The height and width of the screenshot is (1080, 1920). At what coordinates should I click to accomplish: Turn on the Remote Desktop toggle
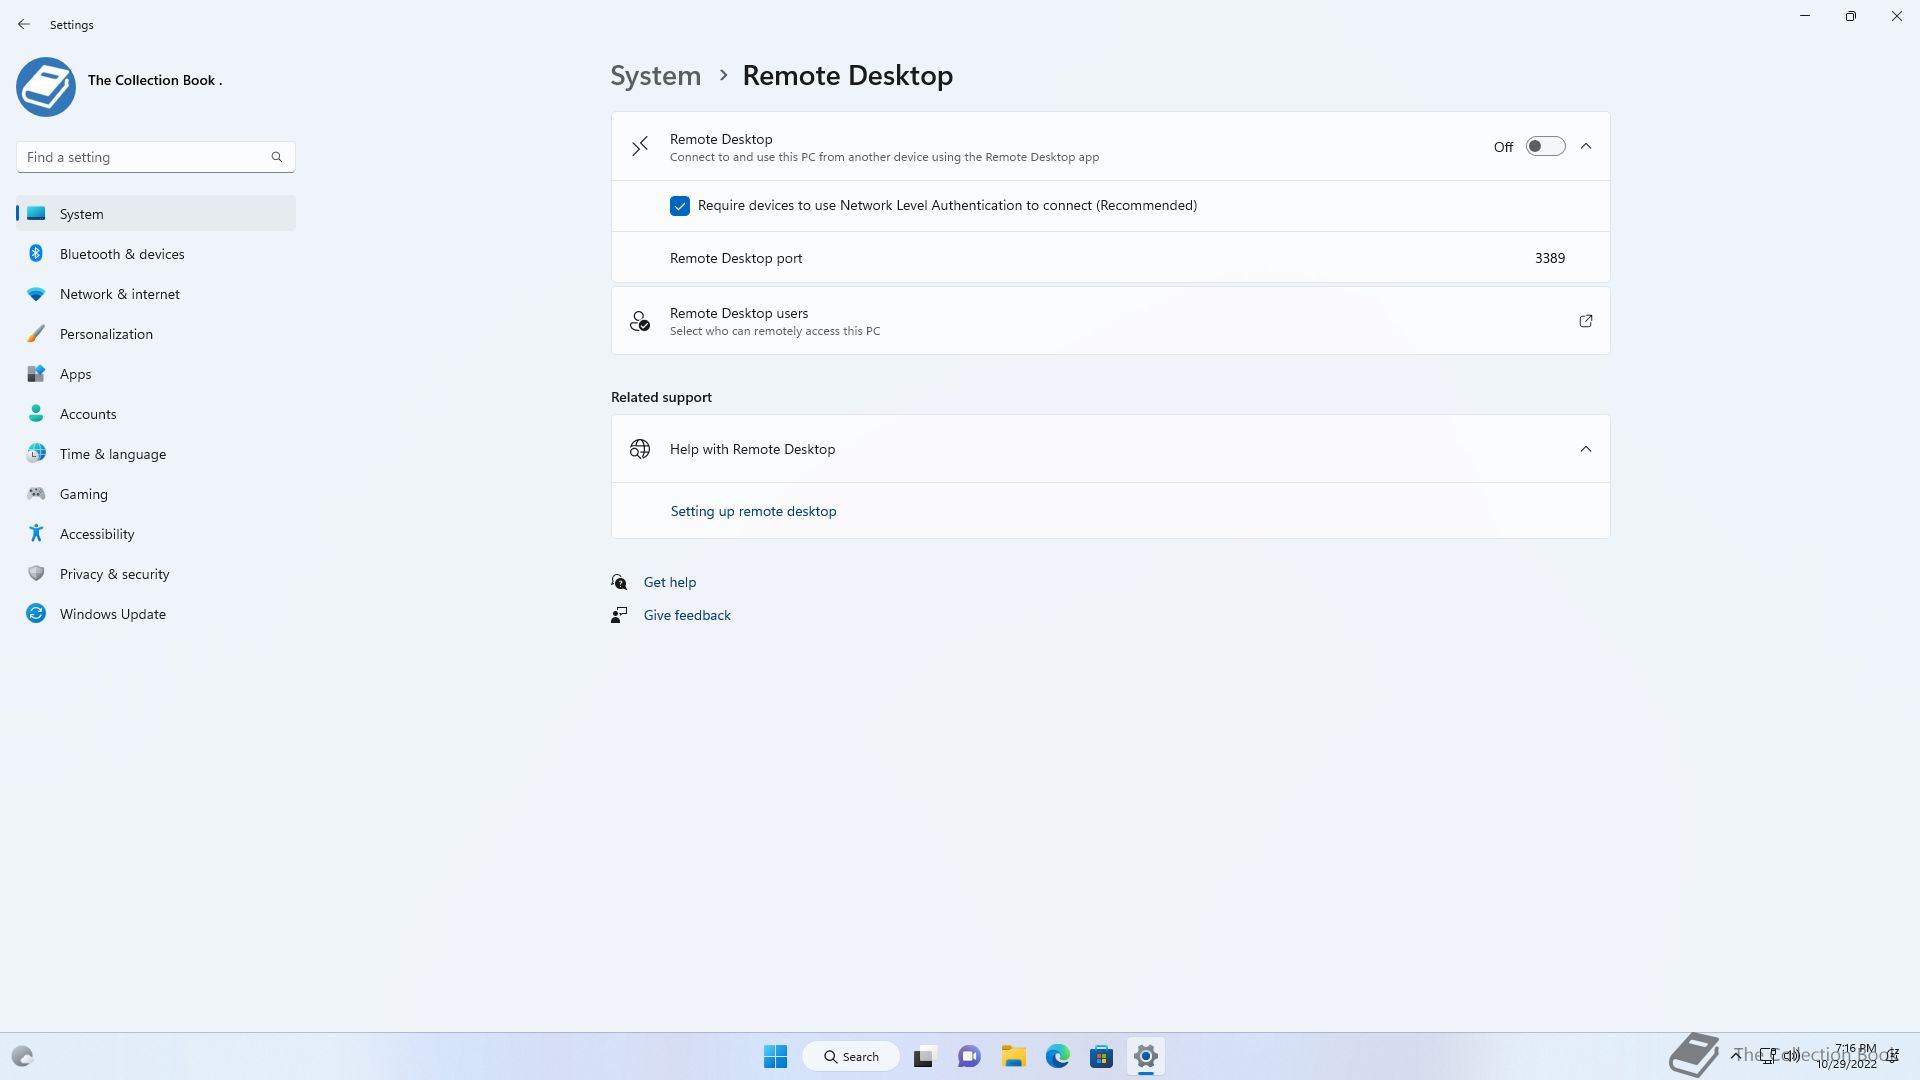1544,147
